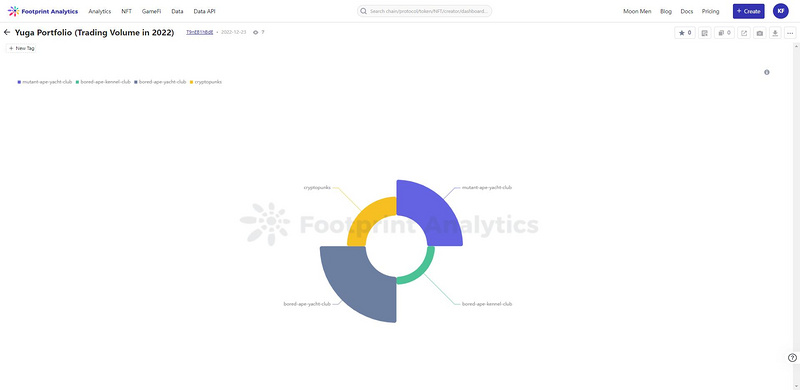
Task: Open the Data API menu
Action: [205, 11]
